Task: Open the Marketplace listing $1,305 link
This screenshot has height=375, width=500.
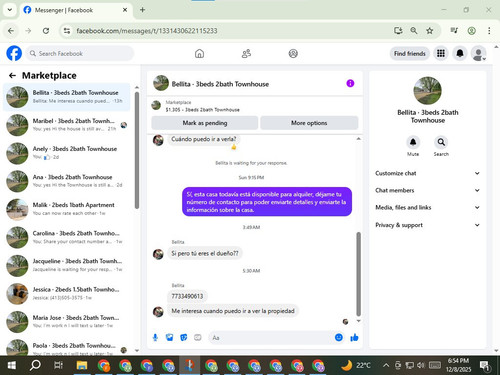Action: tap(202, 110)
